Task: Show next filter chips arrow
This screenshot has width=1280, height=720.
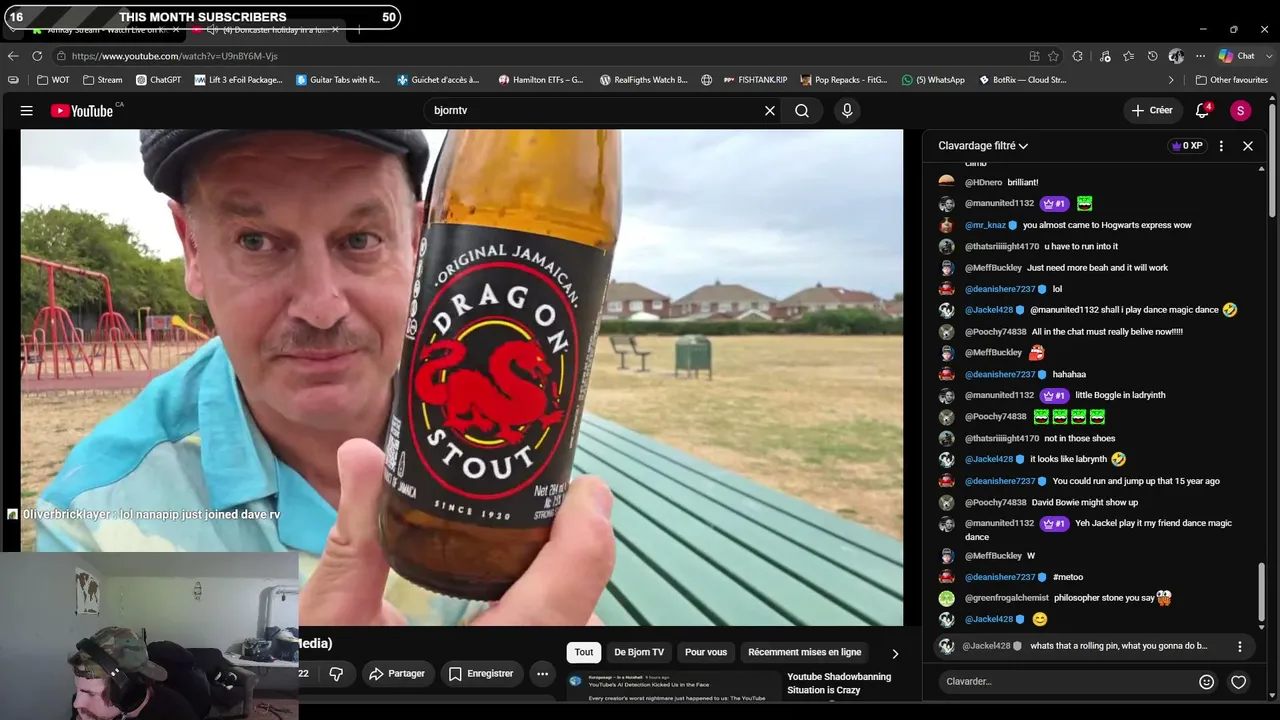Action: coord(895,653)
